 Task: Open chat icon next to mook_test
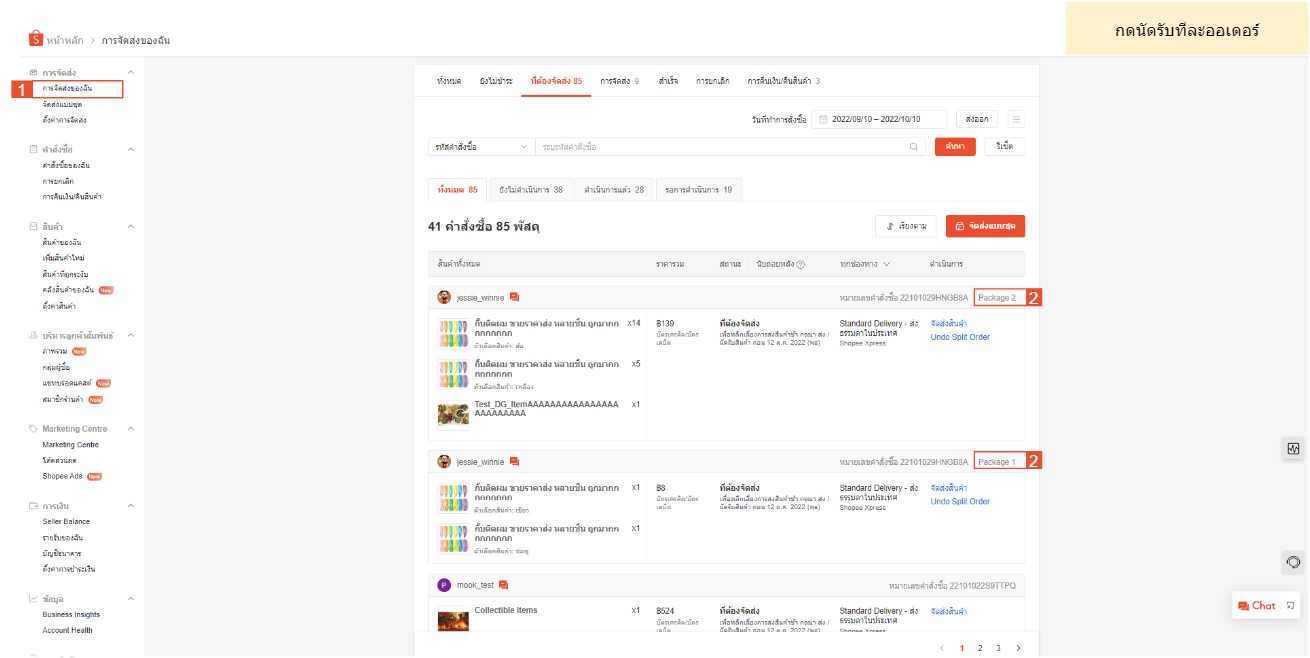coord(504,585)
